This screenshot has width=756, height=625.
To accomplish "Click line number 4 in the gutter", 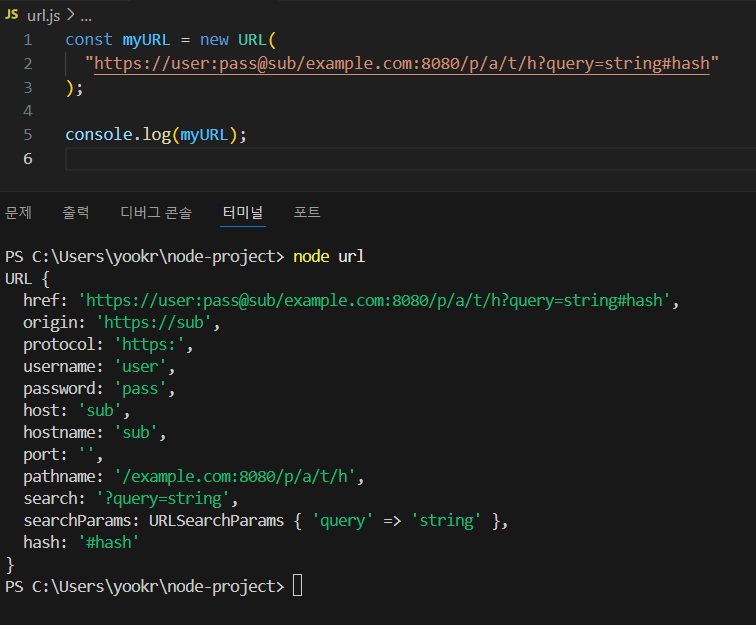I will point(28,111).
